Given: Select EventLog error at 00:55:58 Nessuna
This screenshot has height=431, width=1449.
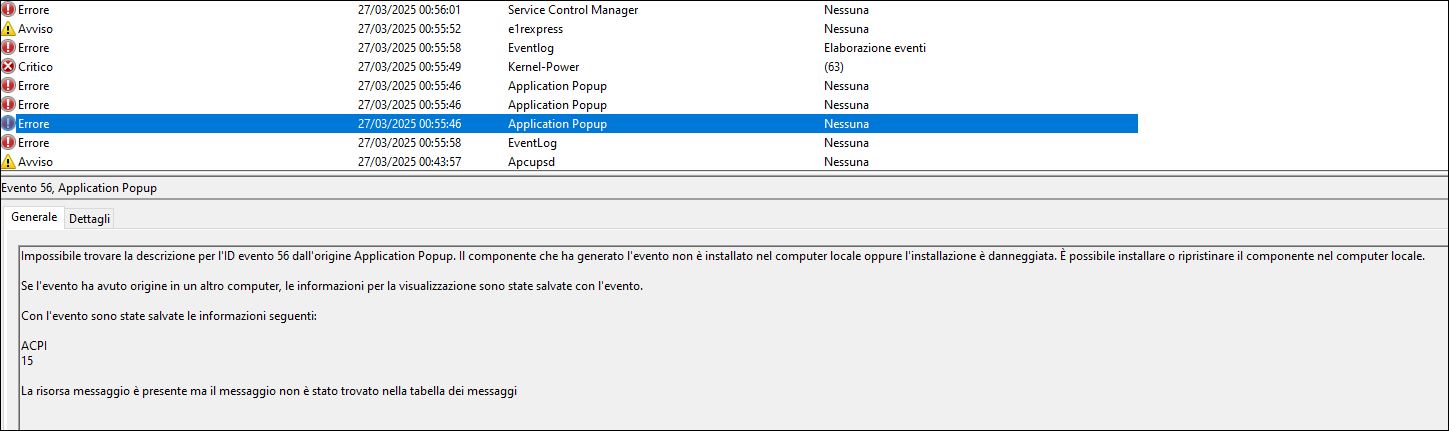Looking at the screenshot, I should (x=569, y=143).
